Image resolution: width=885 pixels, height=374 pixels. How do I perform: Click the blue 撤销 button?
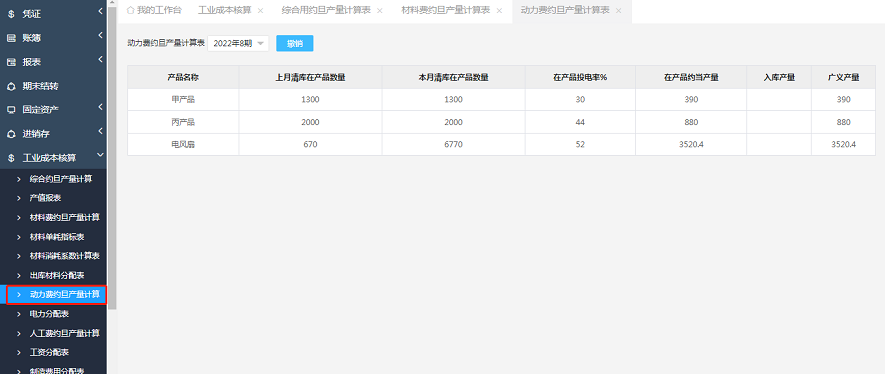click(295, 43)
